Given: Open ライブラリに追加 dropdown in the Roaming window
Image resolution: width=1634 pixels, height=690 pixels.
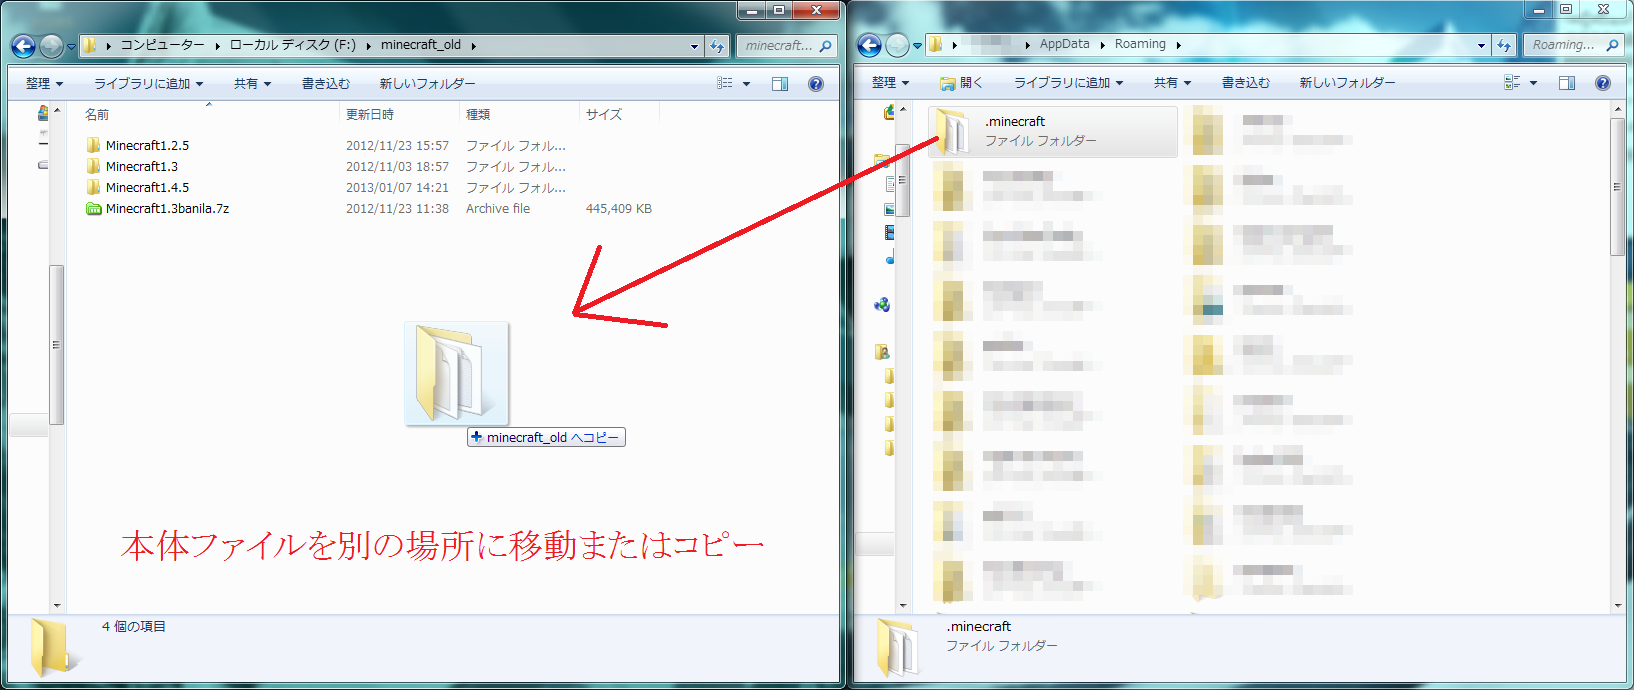Looking at the screenshot, I should tap(1068, 83).
